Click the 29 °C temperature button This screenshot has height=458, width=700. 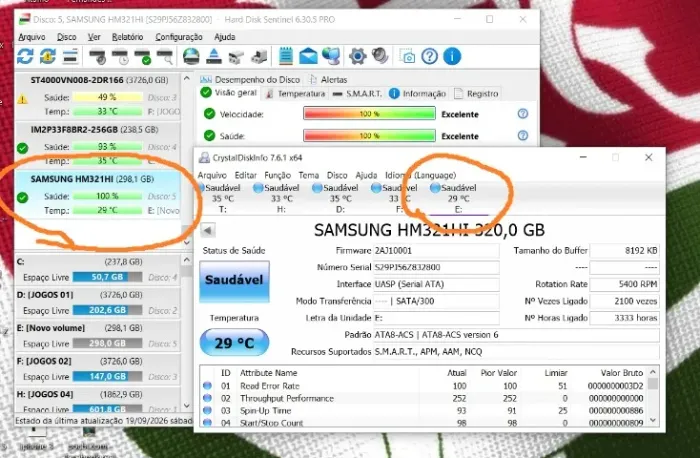pos(234,342)
